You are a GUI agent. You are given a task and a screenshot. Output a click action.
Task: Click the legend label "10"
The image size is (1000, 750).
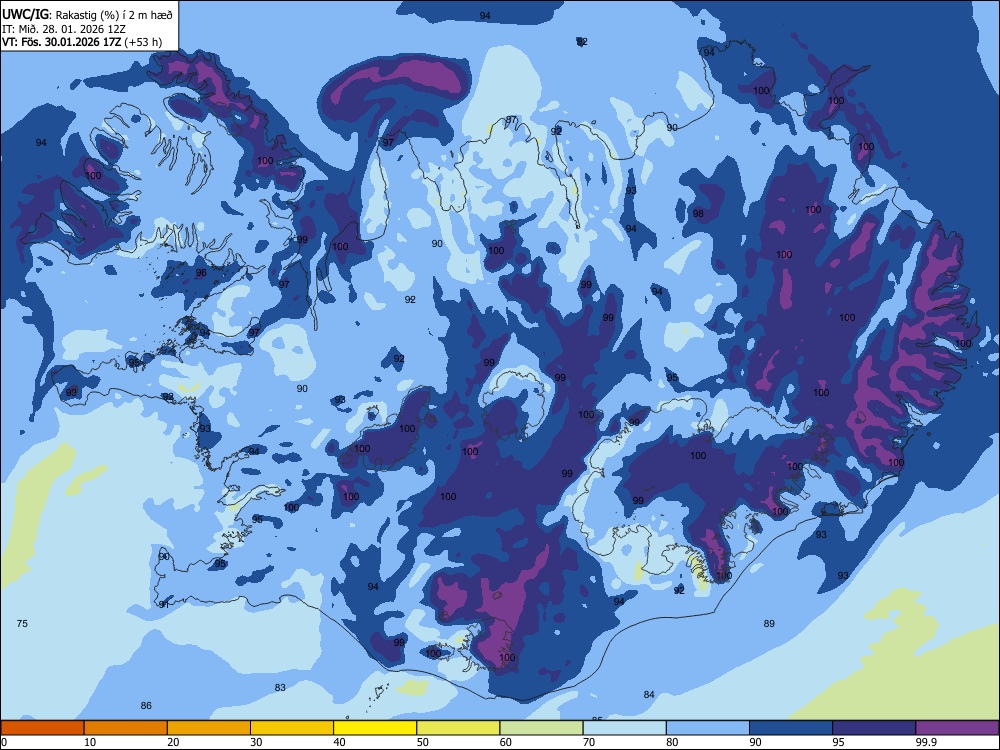90,742
